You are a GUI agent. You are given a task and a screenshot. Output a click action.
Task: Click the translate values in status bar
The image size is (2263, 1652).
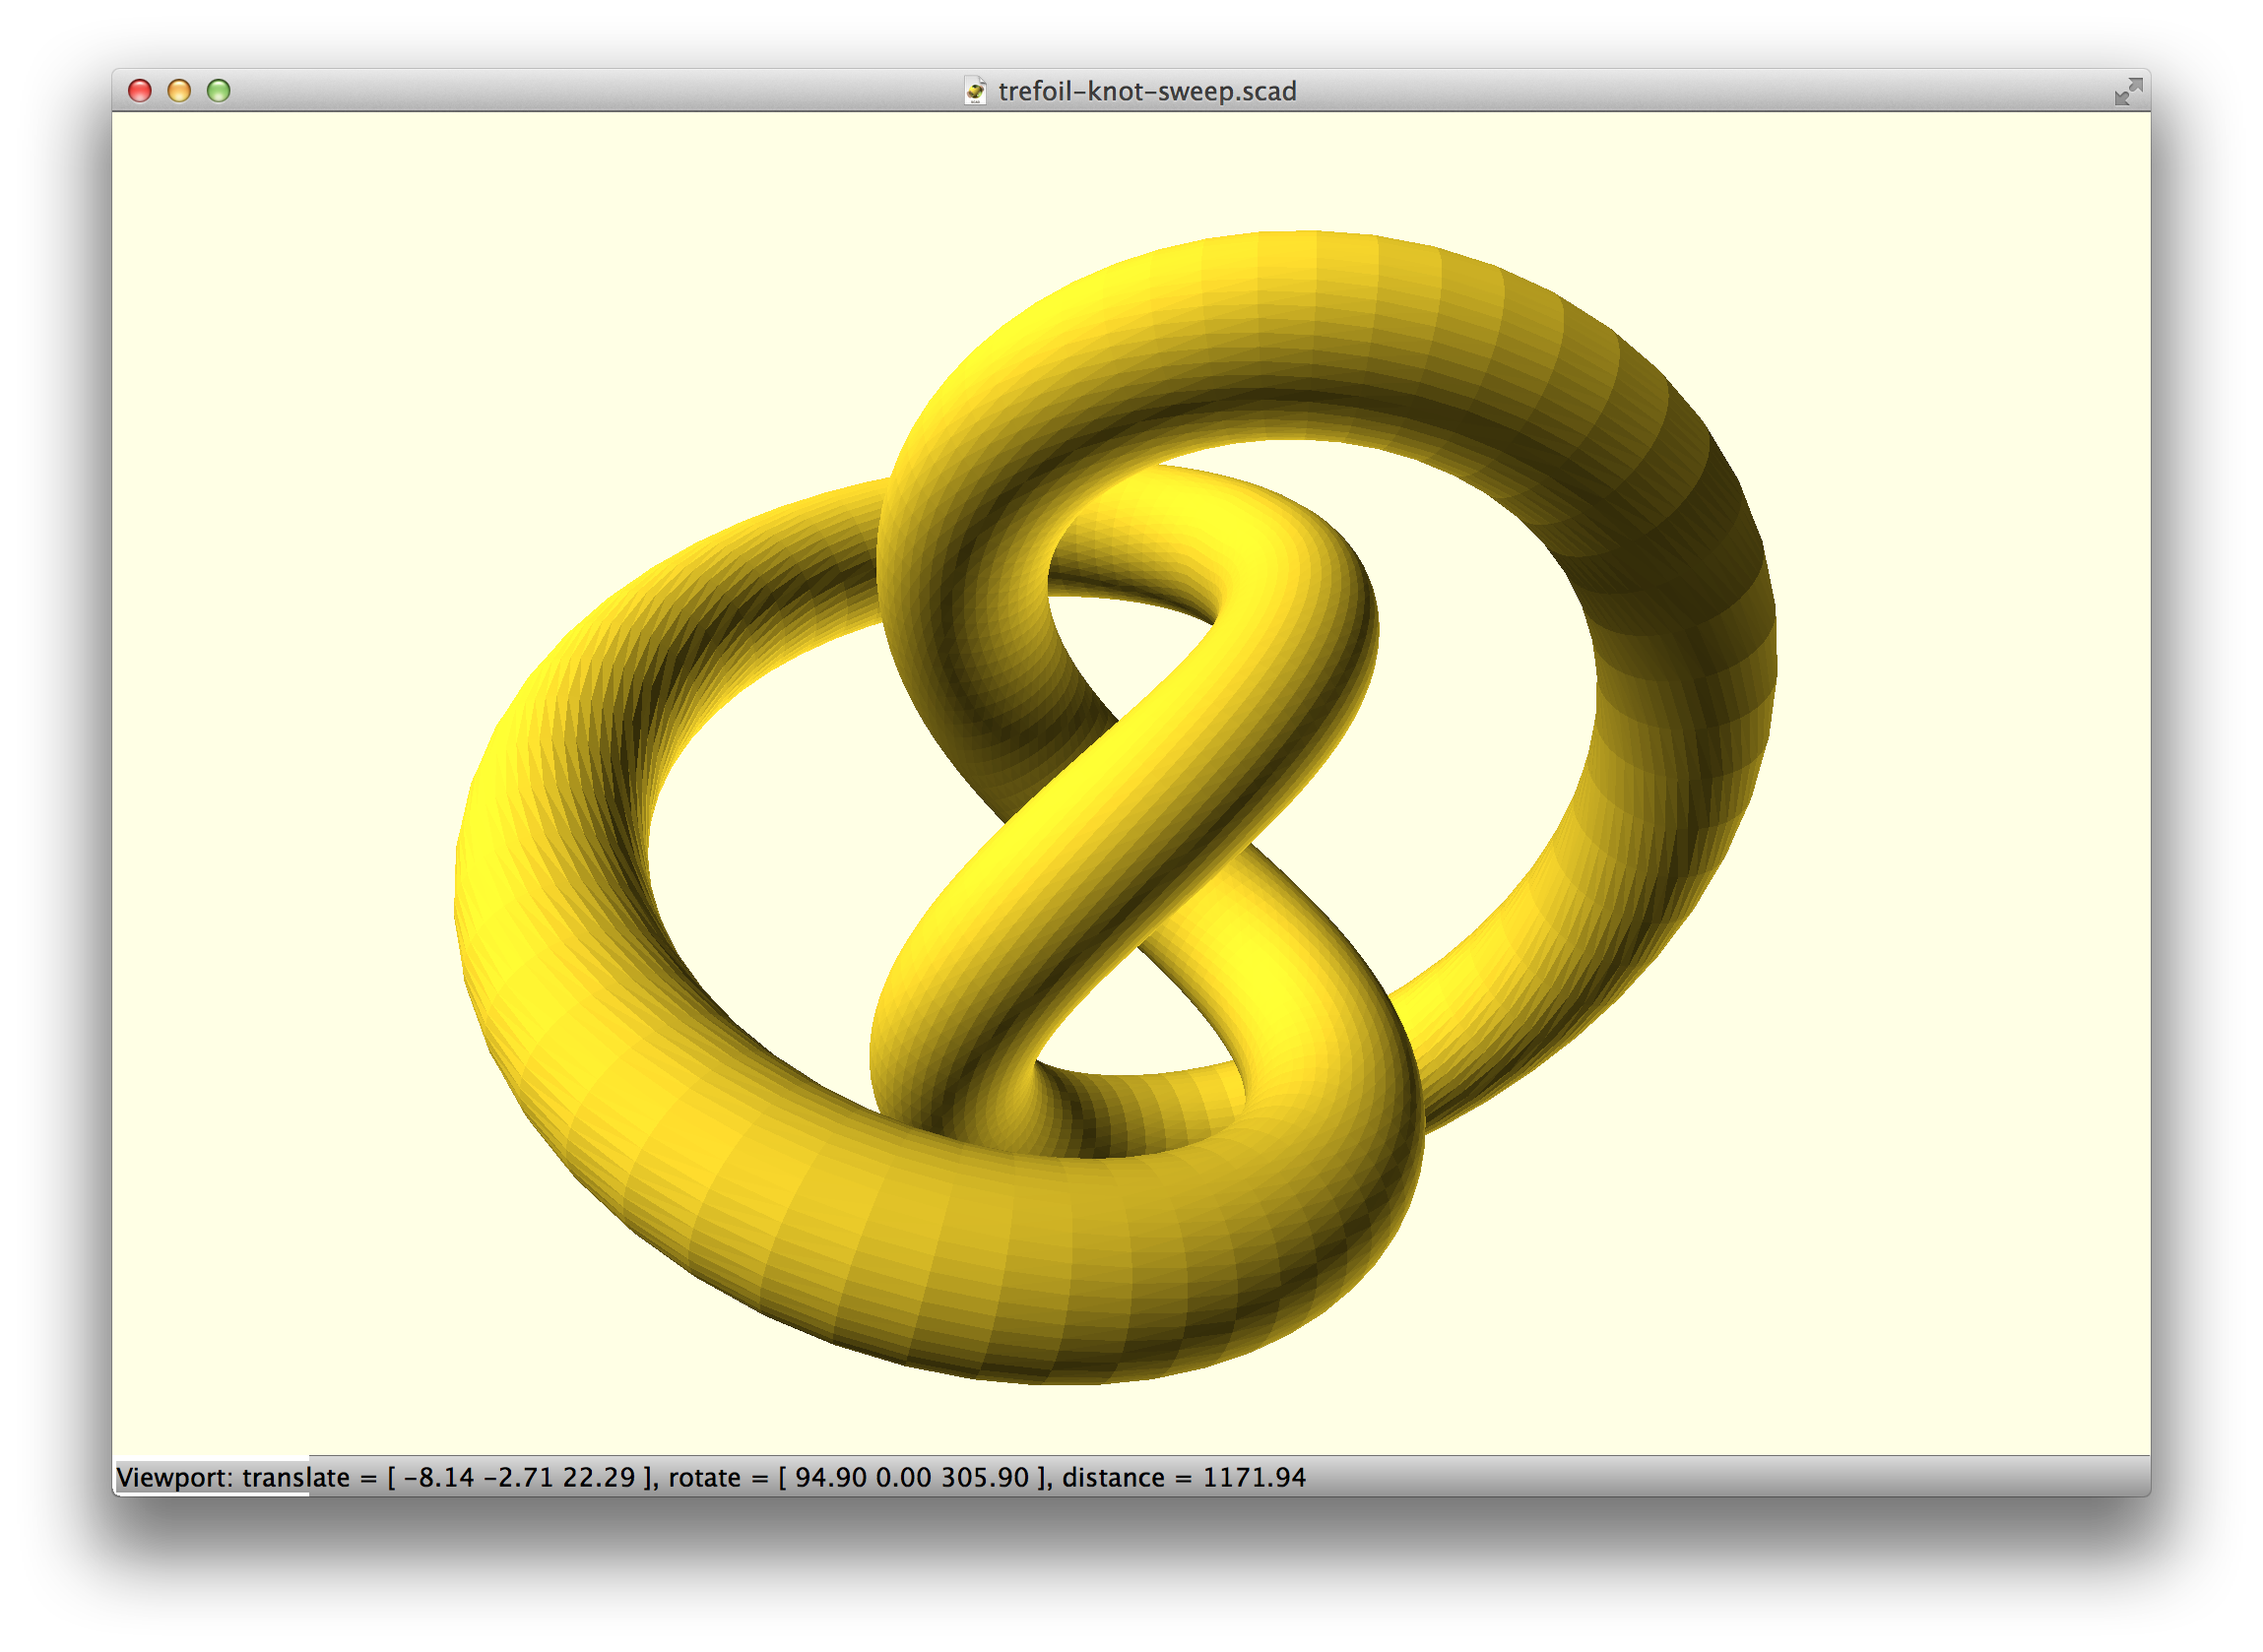[520, 1477]
